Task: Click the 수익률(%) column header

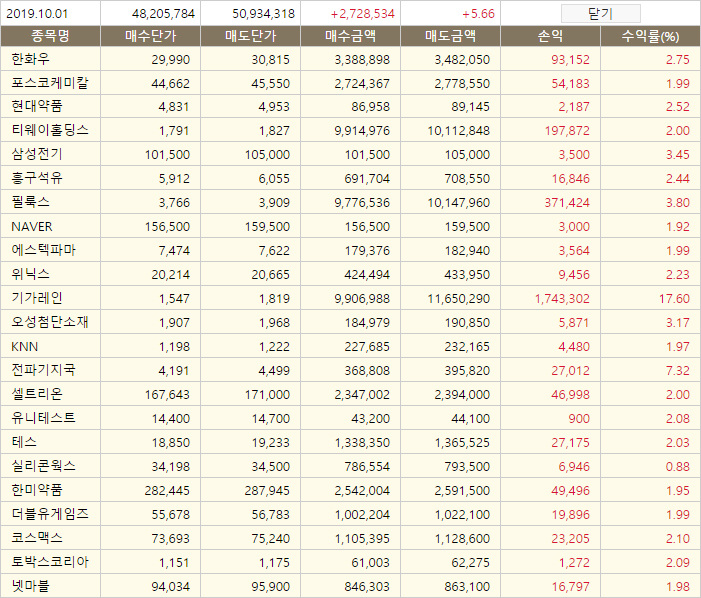Action: pyautogui.click(x=650, y=36)
